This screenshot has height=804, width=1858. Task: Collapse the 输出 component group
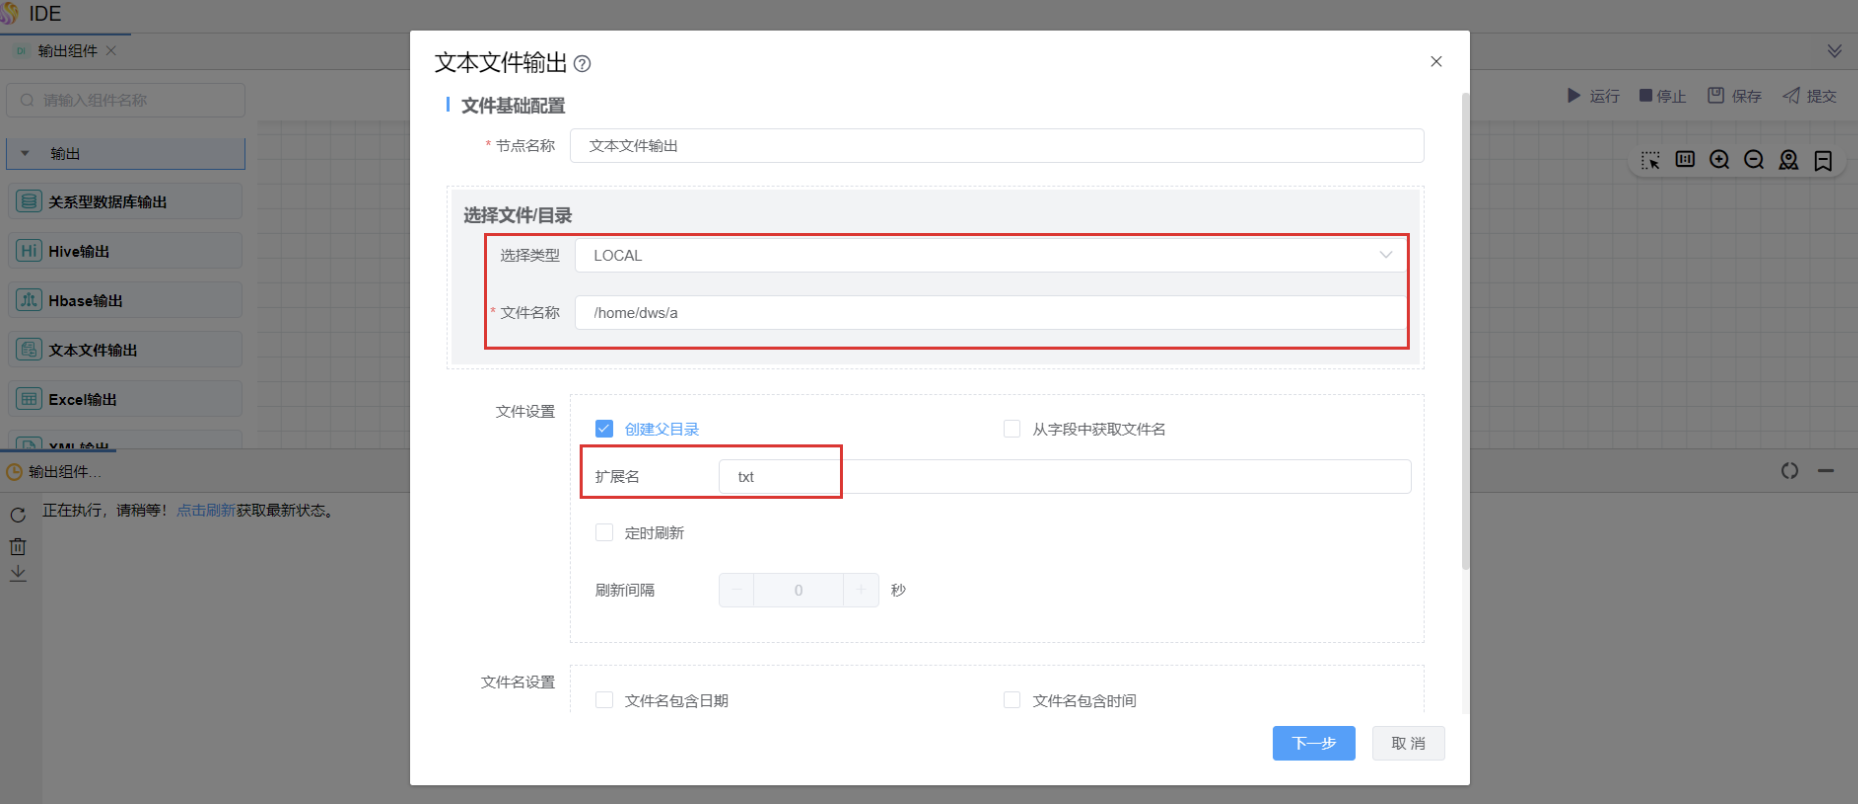[x=25, y=154]
